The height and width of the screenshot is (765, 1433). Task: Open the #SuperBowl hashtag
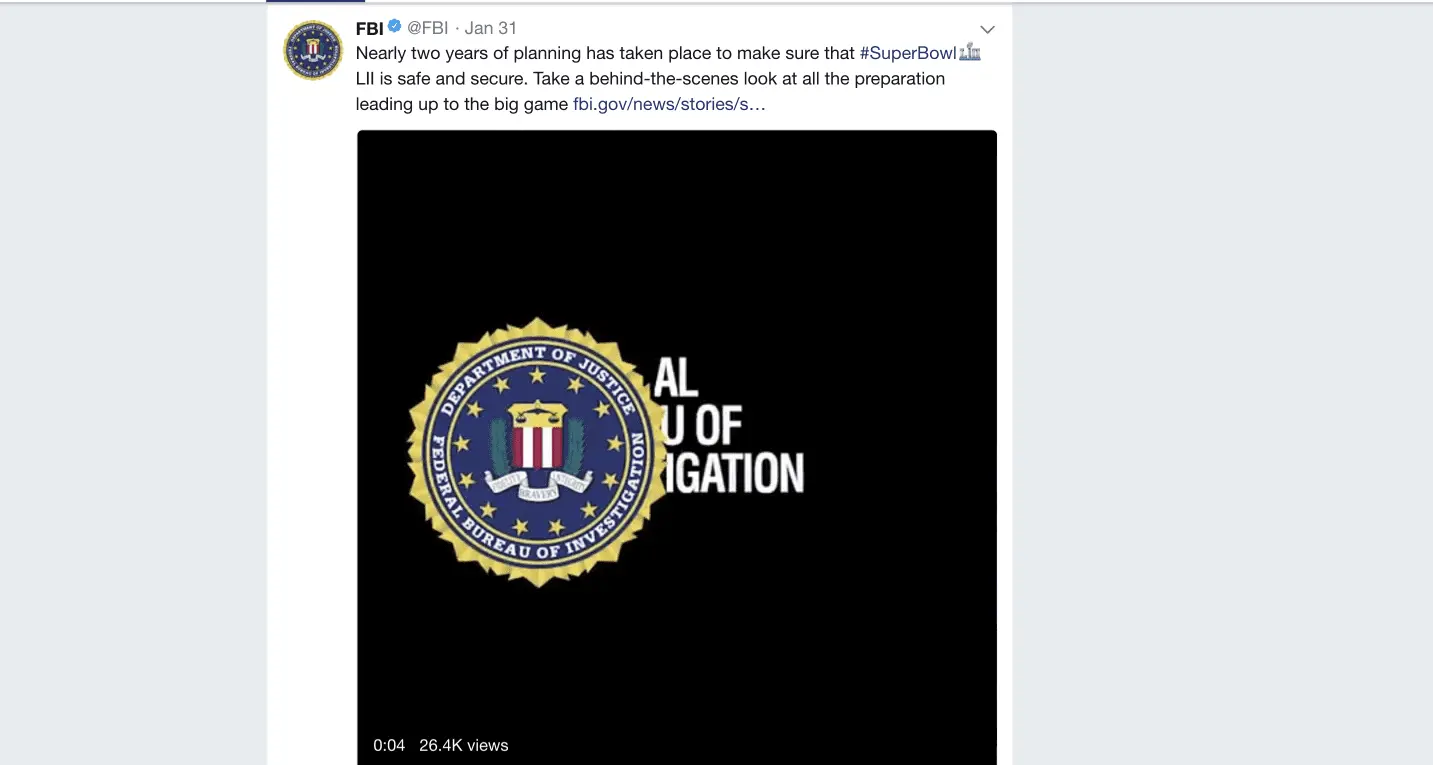pyautogui.click(x=907, y=53)
